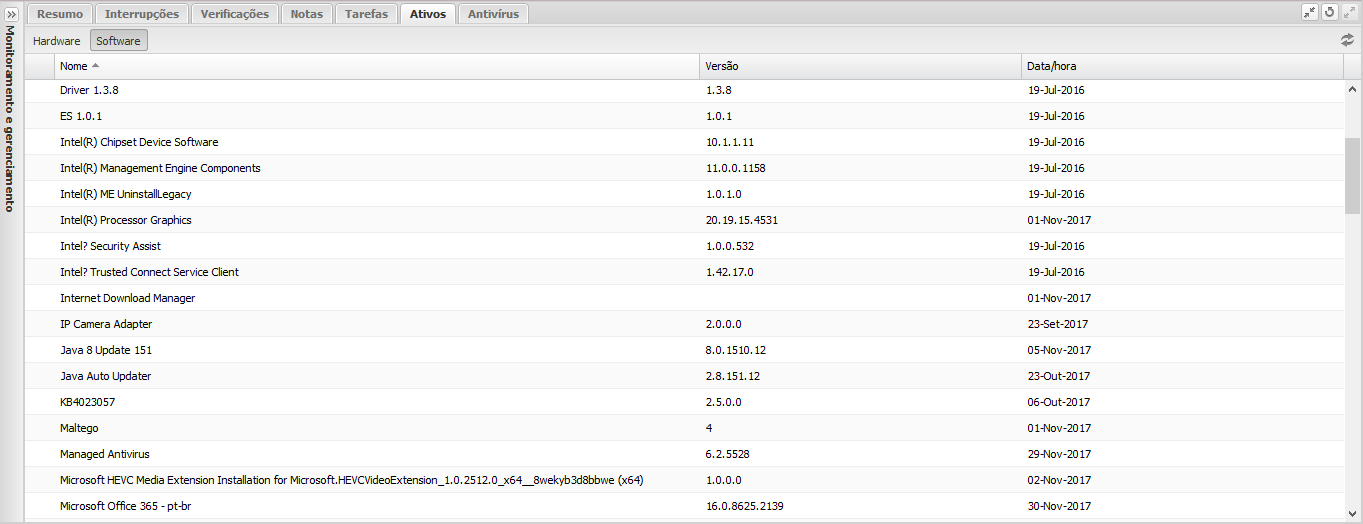
Task: Click version 10.1.1.11 cell
Action: tap(730, 142)
